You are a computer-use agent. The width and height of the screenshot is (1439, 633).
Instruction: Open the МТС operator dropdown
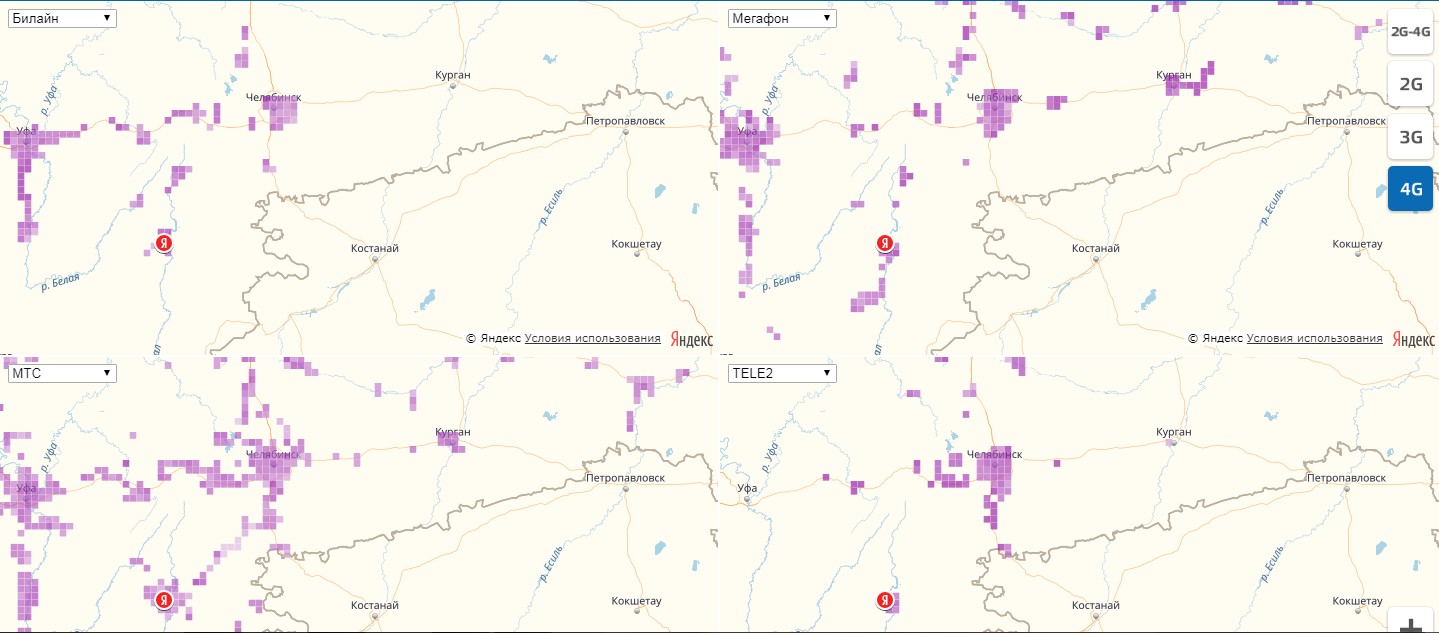pyautogui.click(x=62, y=373)
